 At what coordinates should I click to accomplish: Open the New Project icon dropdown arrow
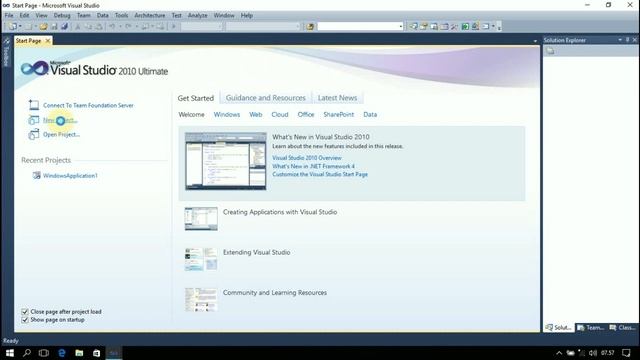click(20, 27)
